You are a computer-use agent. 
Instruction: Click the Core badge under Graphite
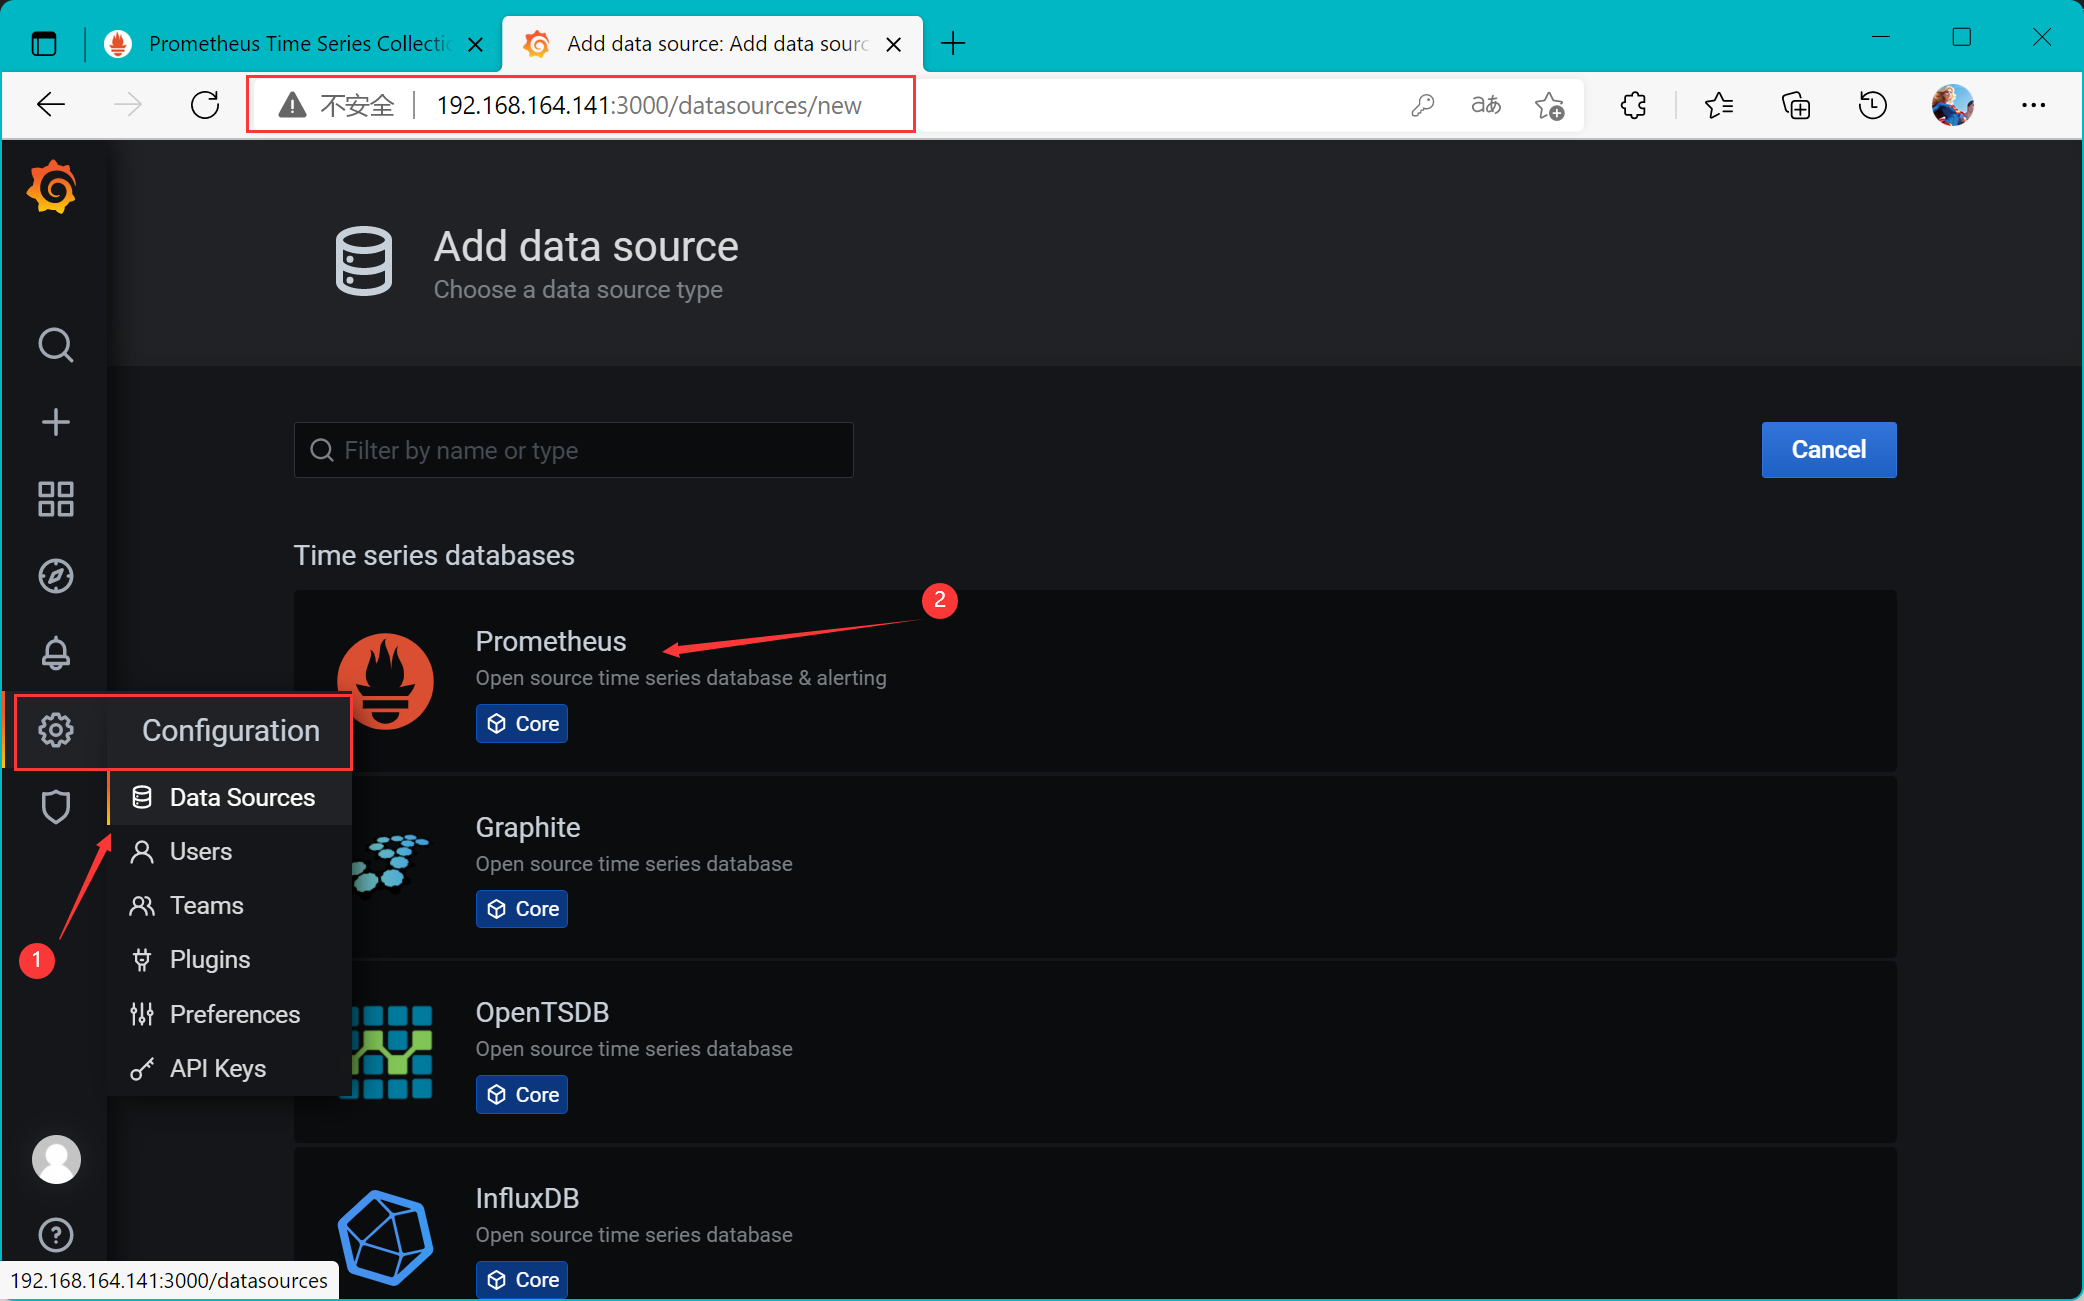[522, 909]
